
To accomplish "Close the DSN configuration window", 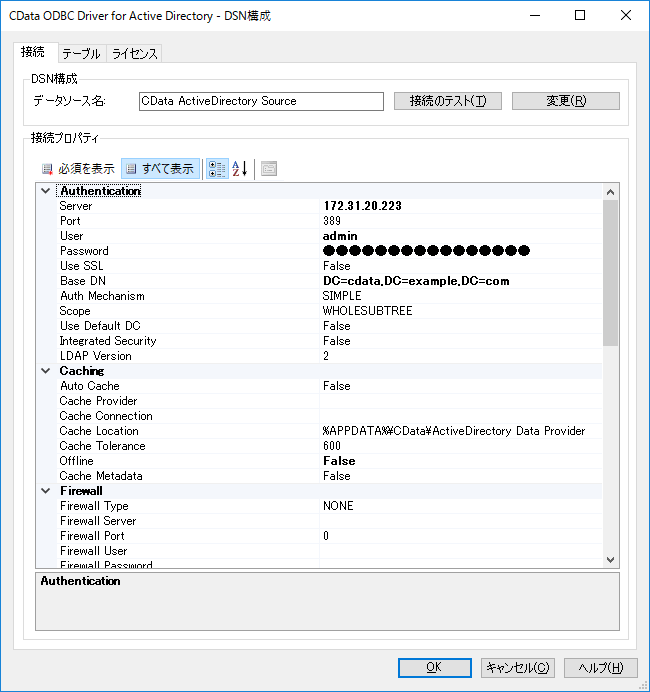I will (x=625, y=15).
